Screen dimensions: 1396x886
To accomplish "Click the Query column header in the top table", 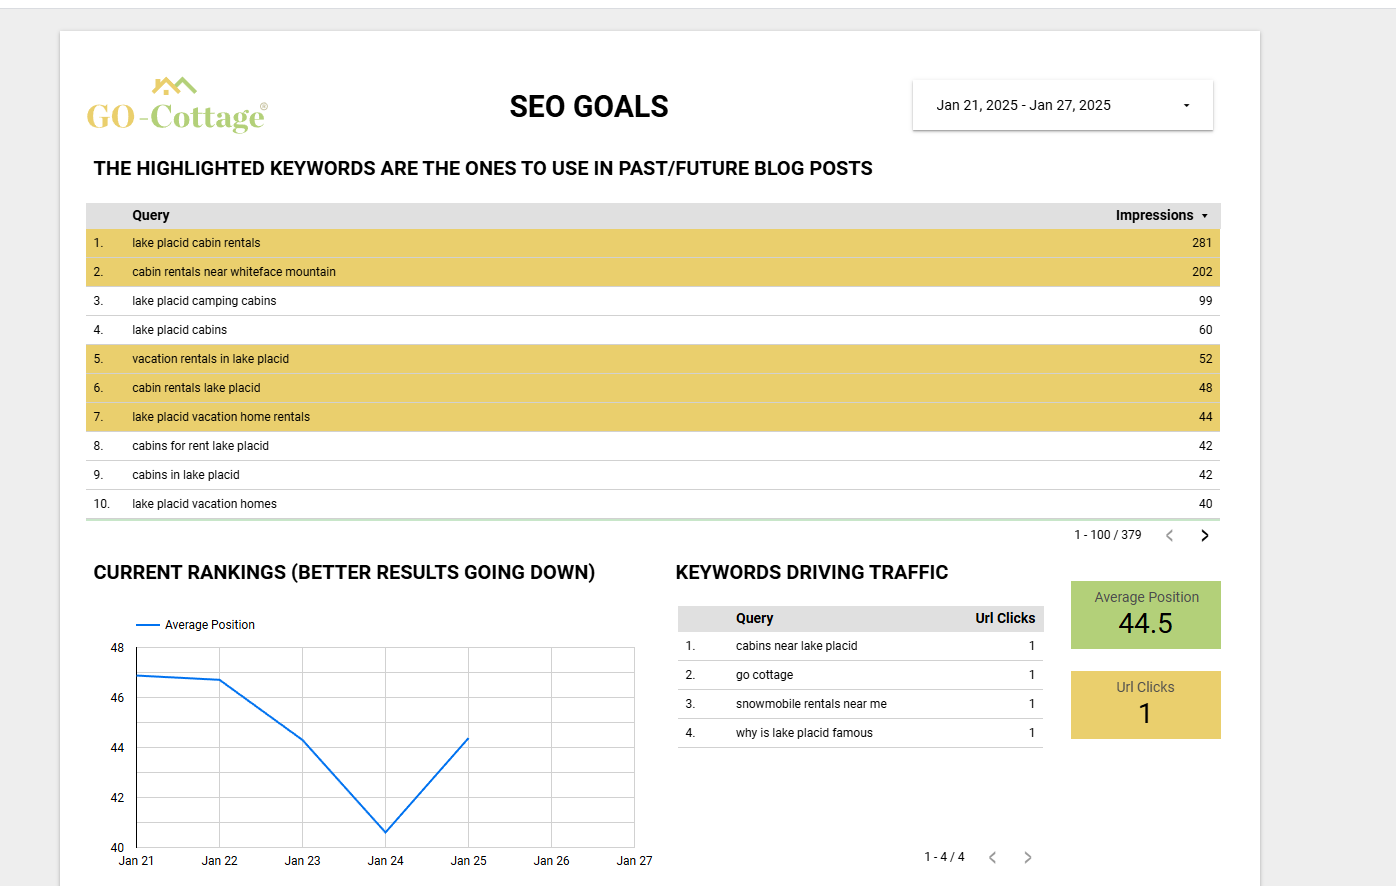I will 151,215.
